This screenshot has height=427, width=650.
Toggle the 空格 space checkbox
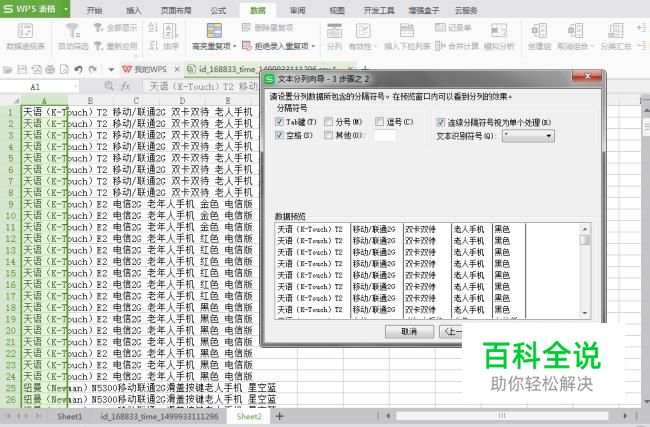tap(279, 135)
